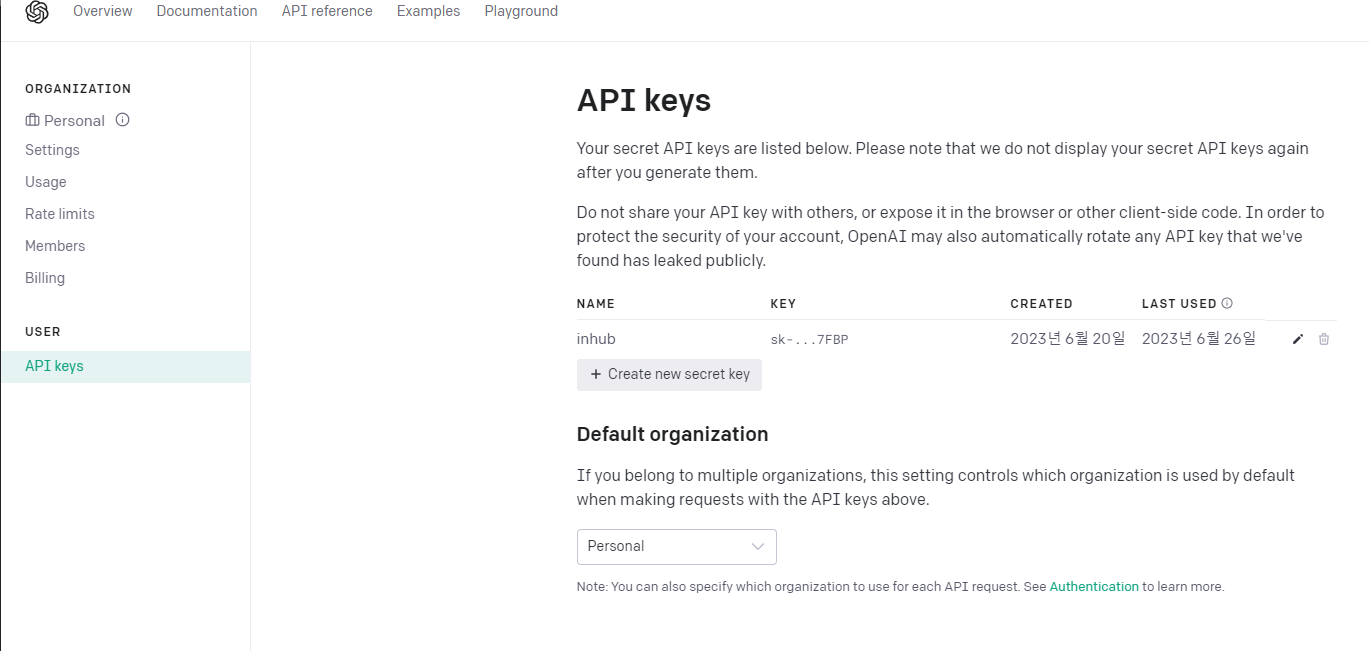Switch to the Examples tab
The height and width of the screenshot is (651, 1369).
429,11
